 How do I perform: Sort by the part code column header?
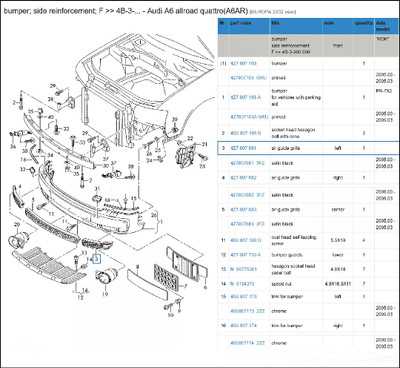coord(241,23)
